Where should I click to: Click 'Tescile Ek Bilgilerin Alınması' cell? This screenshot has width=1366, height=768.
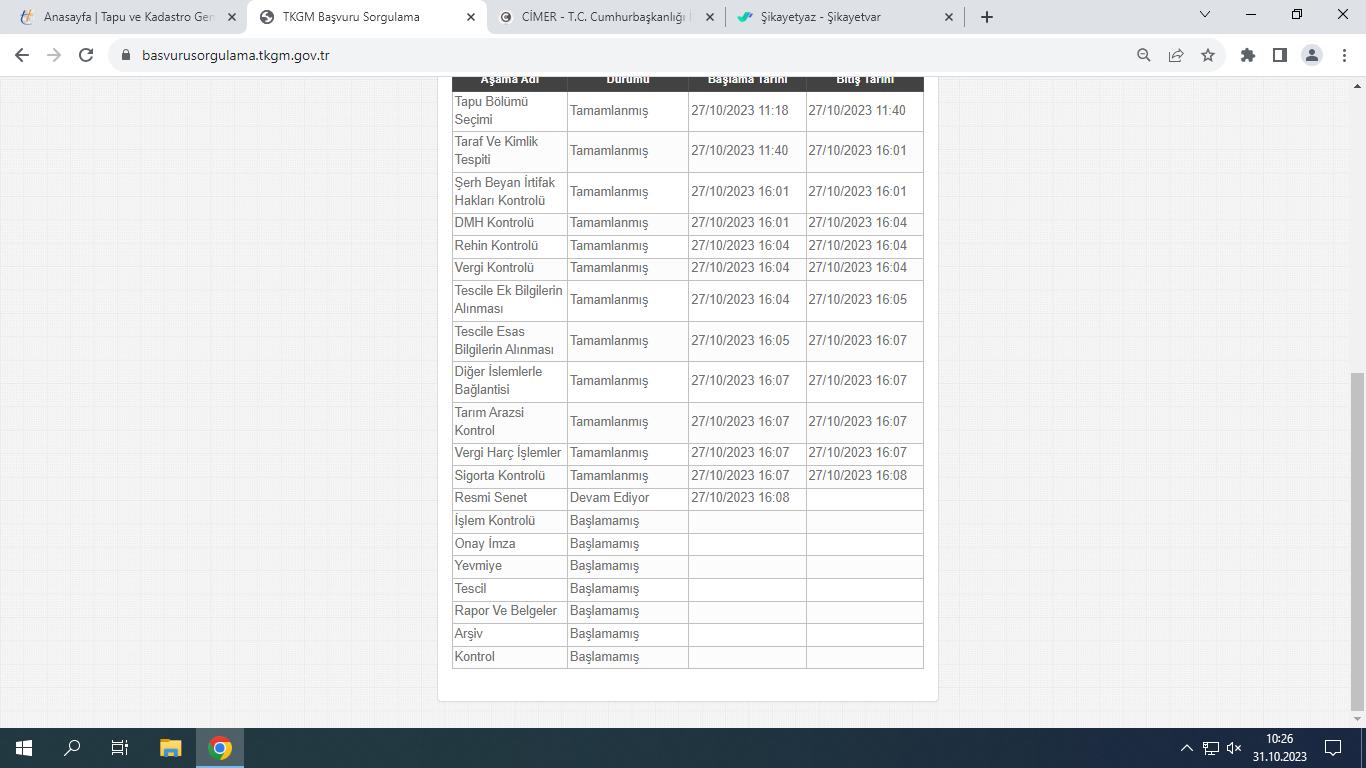509,300
